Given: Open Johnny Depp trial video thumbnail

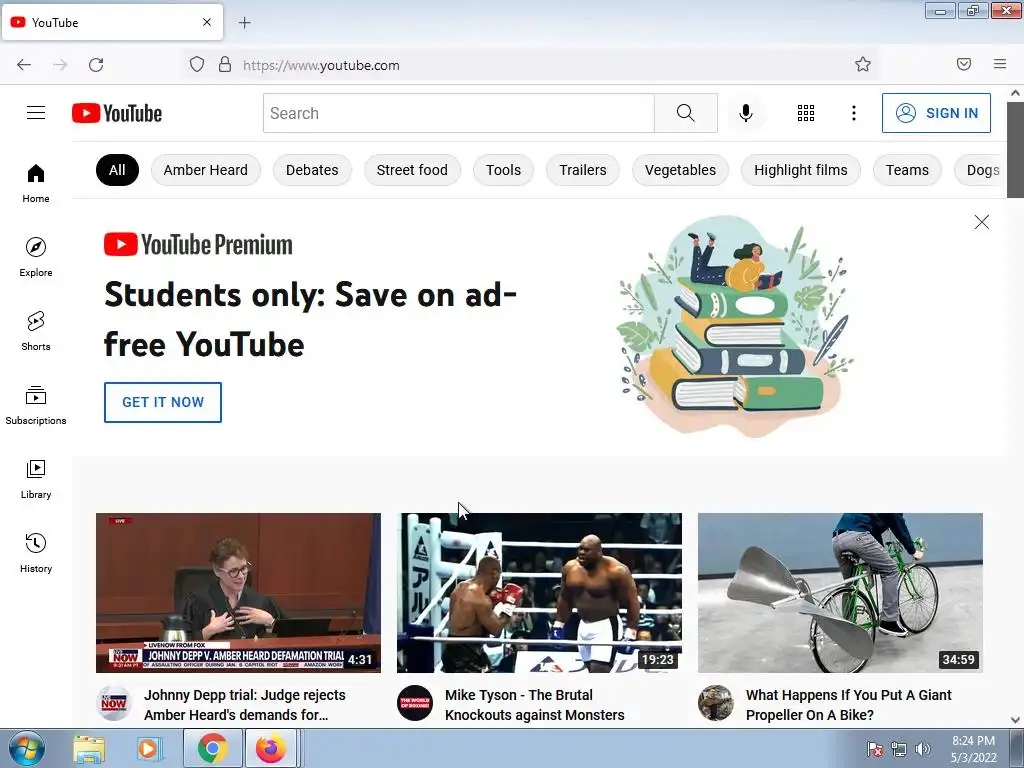Looking at the screenshot, I should [x=238, y=593].
